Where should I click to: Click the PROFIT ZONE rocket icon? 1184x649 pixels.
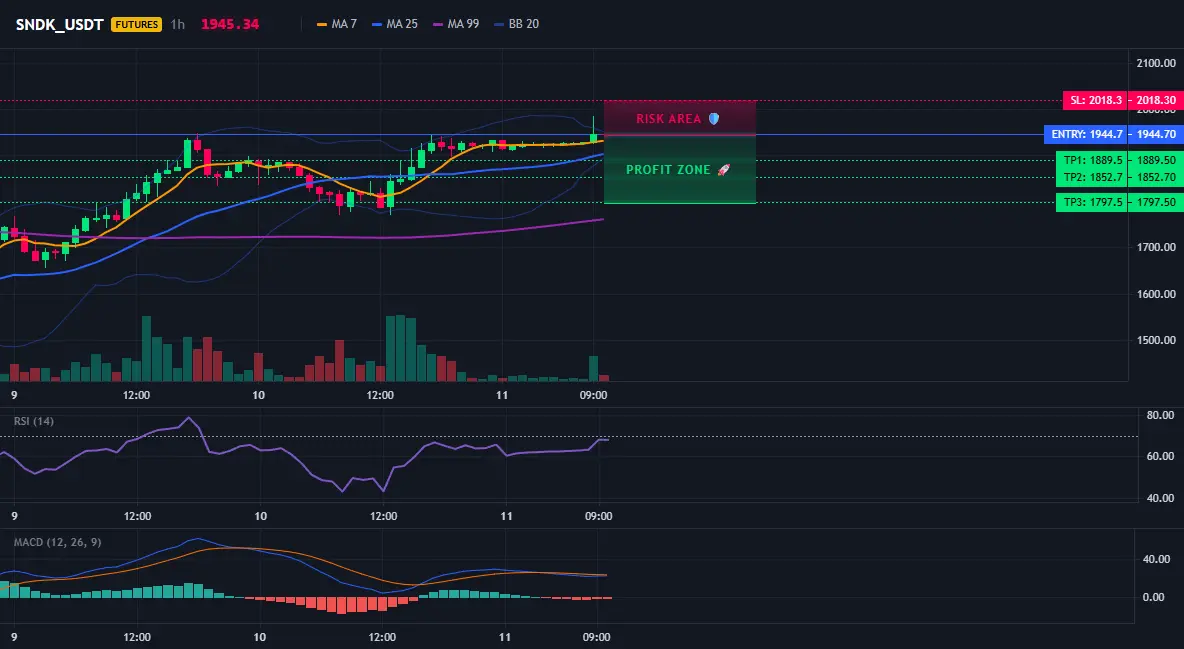pos(723,170)
